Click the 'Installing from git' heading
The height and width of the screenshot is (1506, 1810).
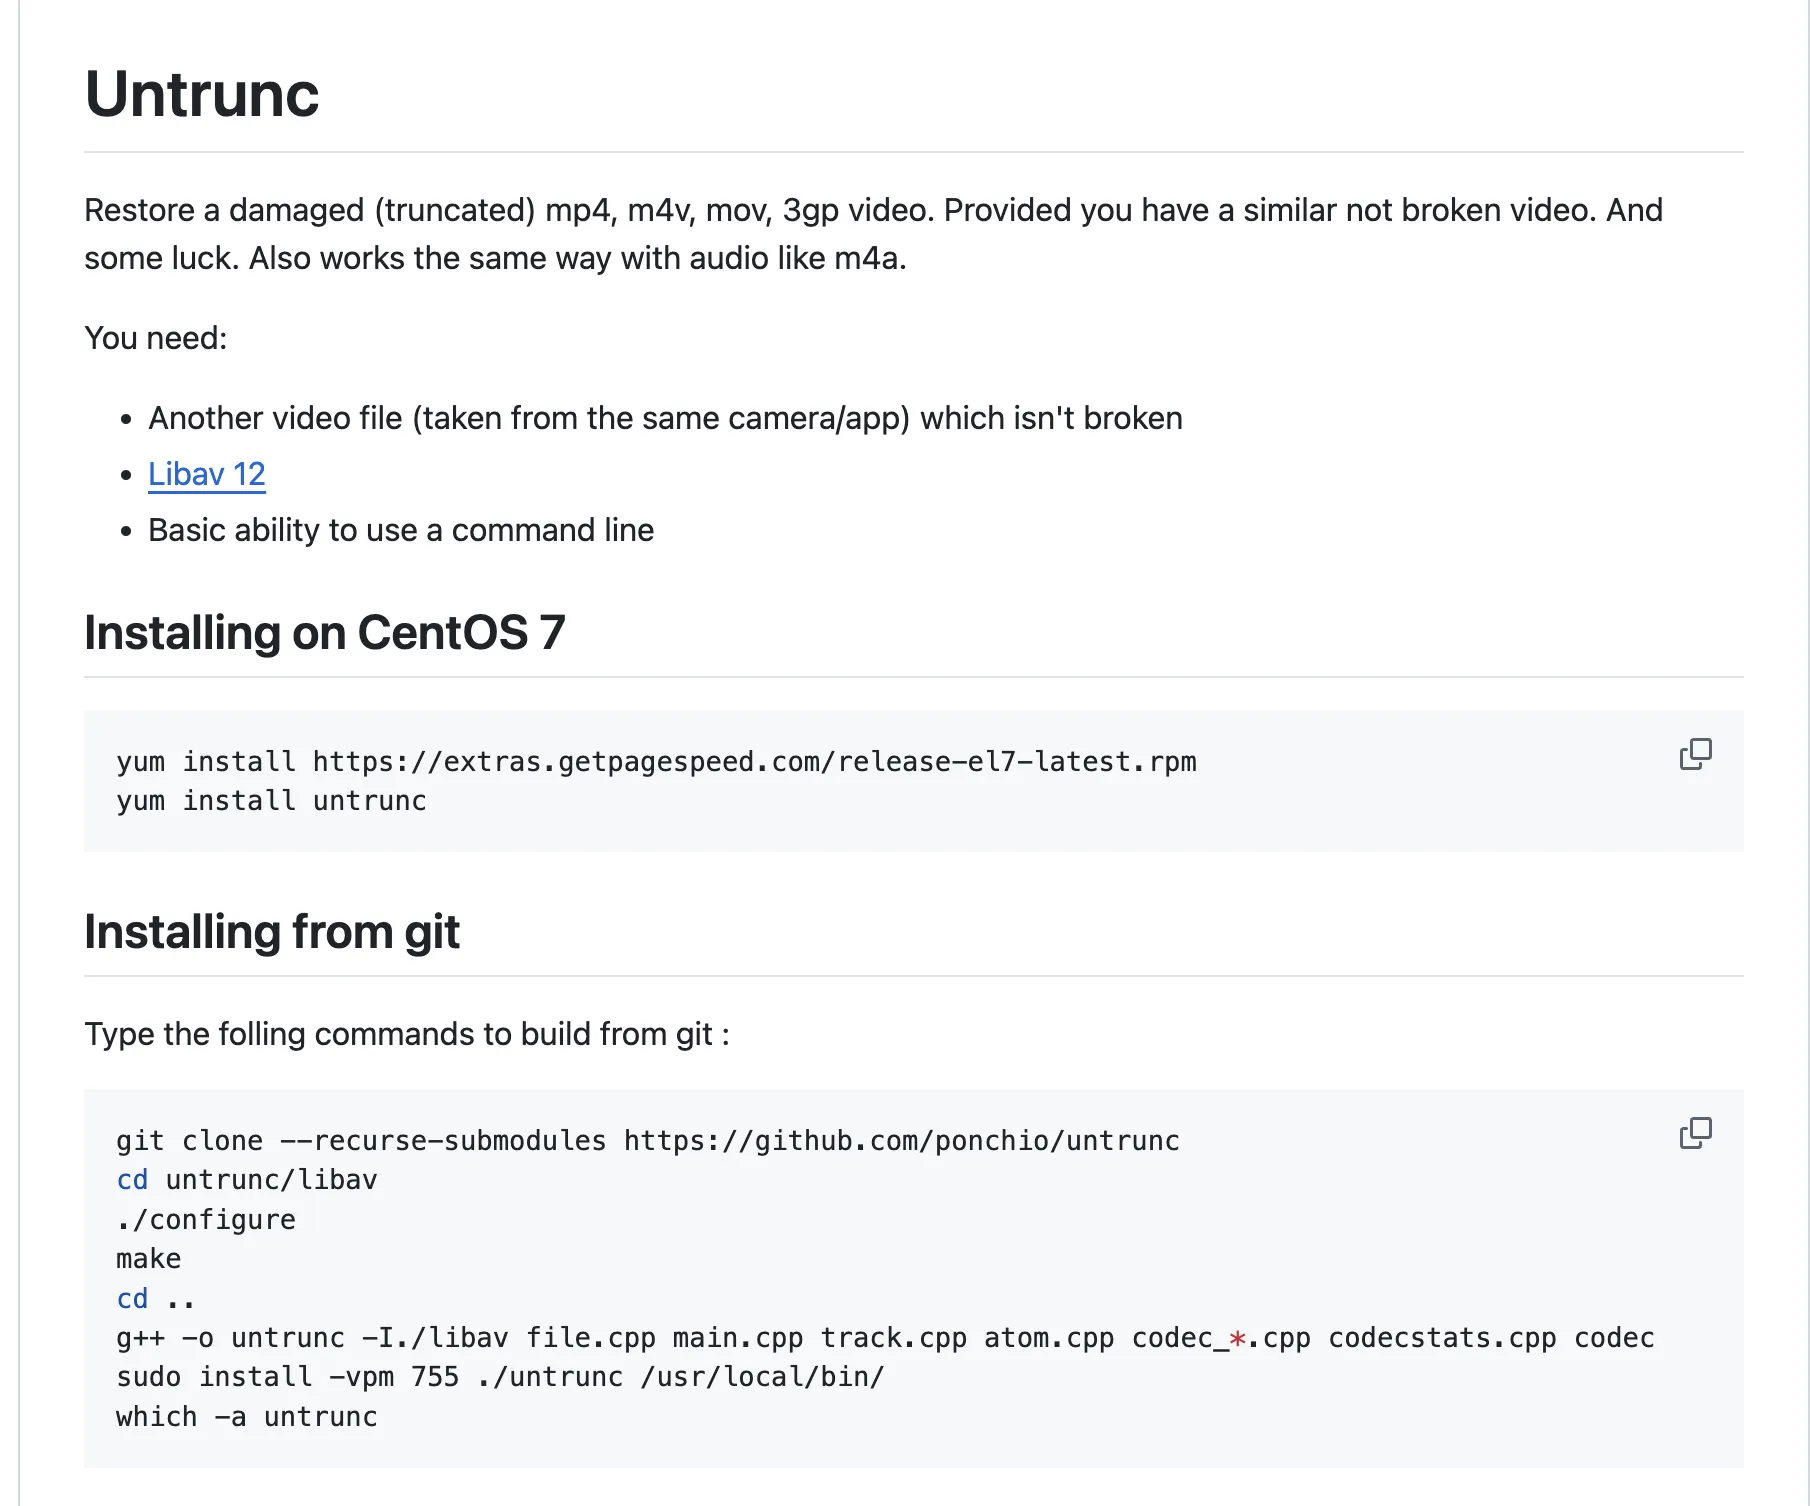[x=272, y=932]
